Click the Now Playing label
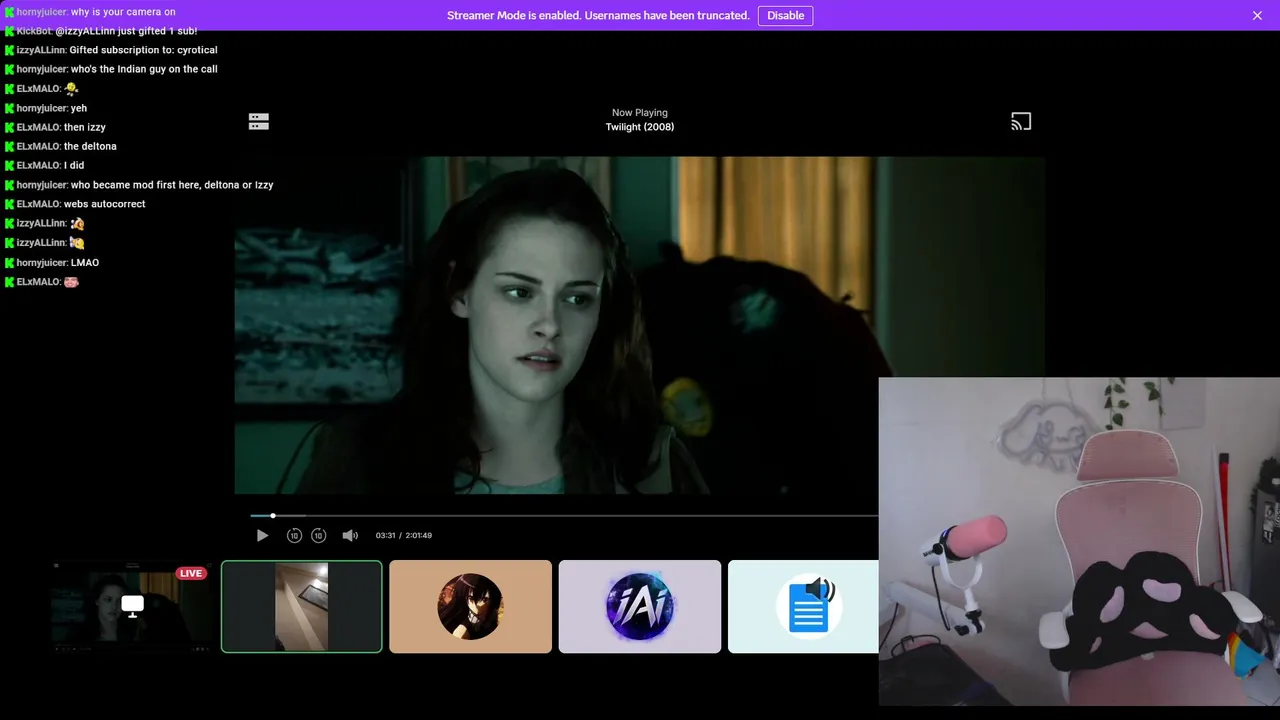1280x720 pixels. (x=640, y=113)
